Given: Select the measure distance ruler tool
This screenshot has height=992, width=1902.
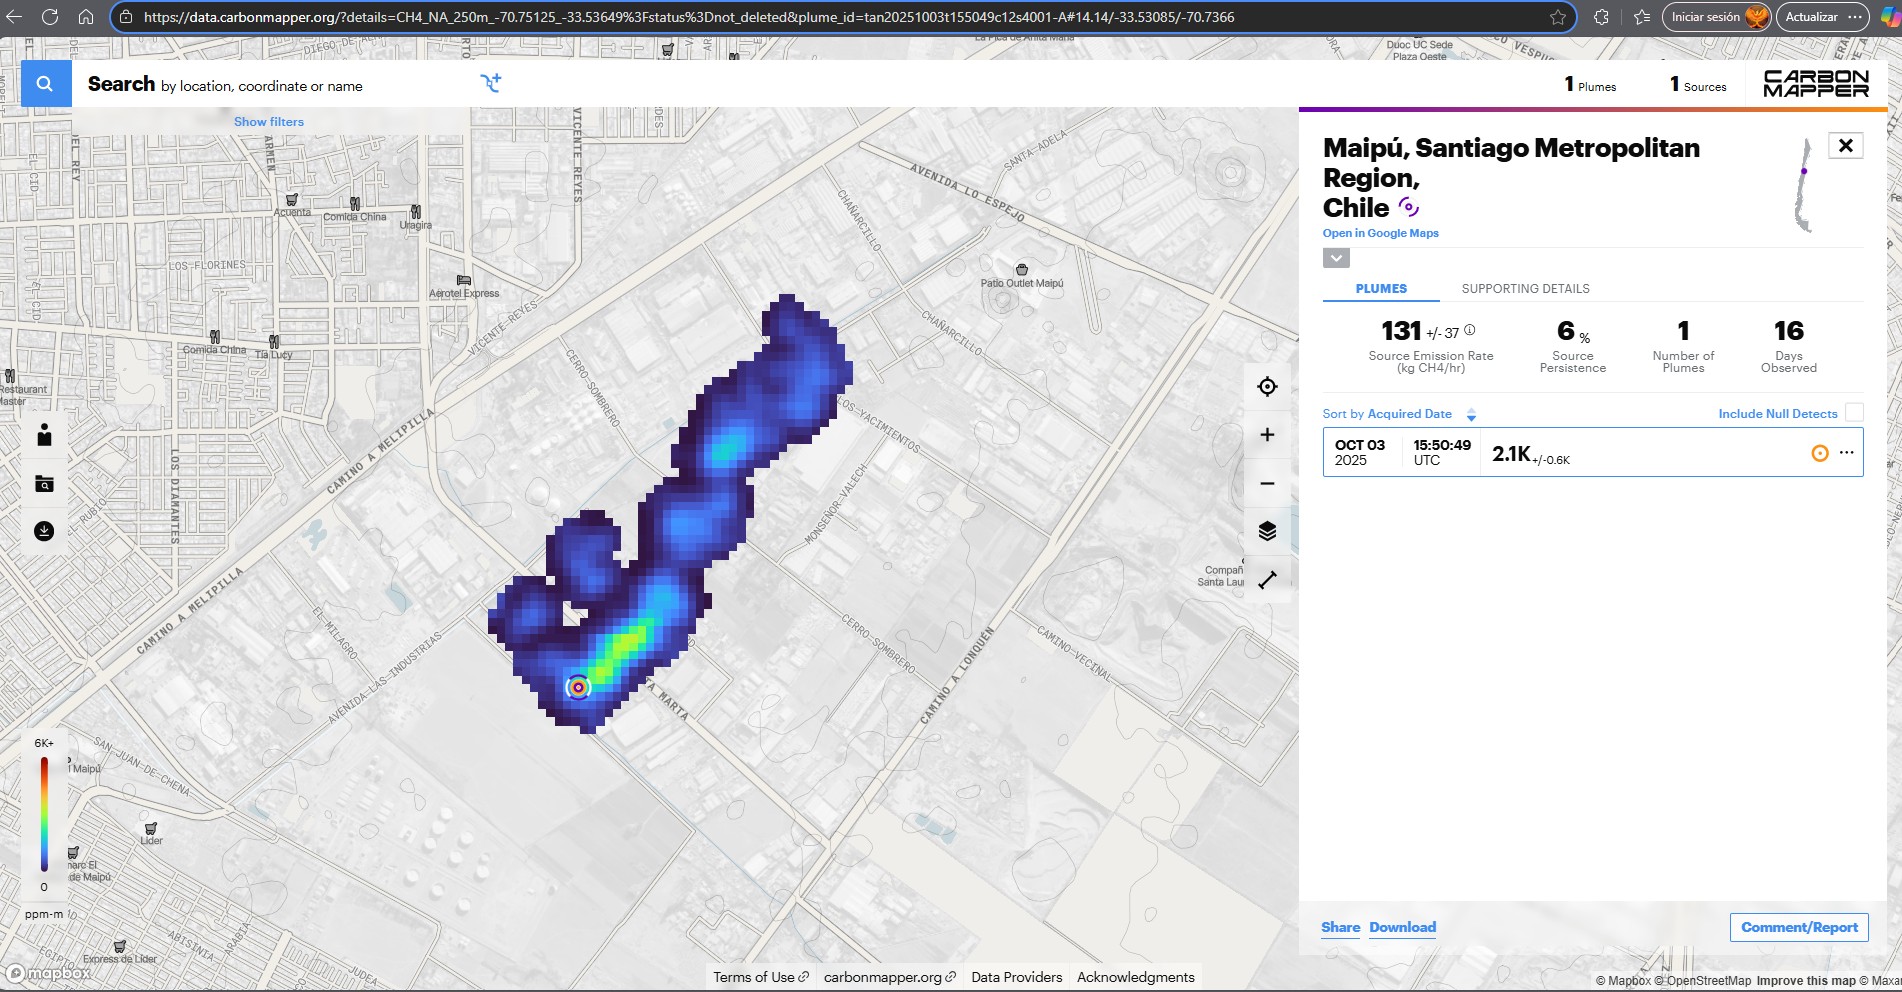Looking at the screenshot, I should [x=1267, y=580].
